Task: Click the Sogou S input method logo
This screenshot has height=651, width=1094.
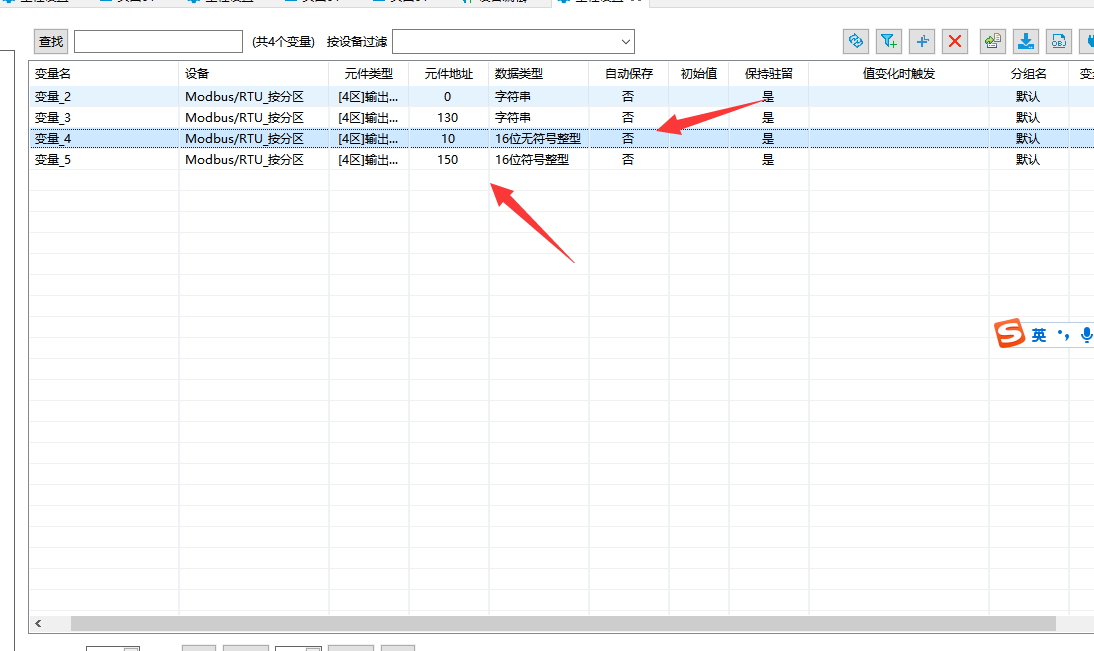Action: pyautogui.click(x=1010, y=334)
